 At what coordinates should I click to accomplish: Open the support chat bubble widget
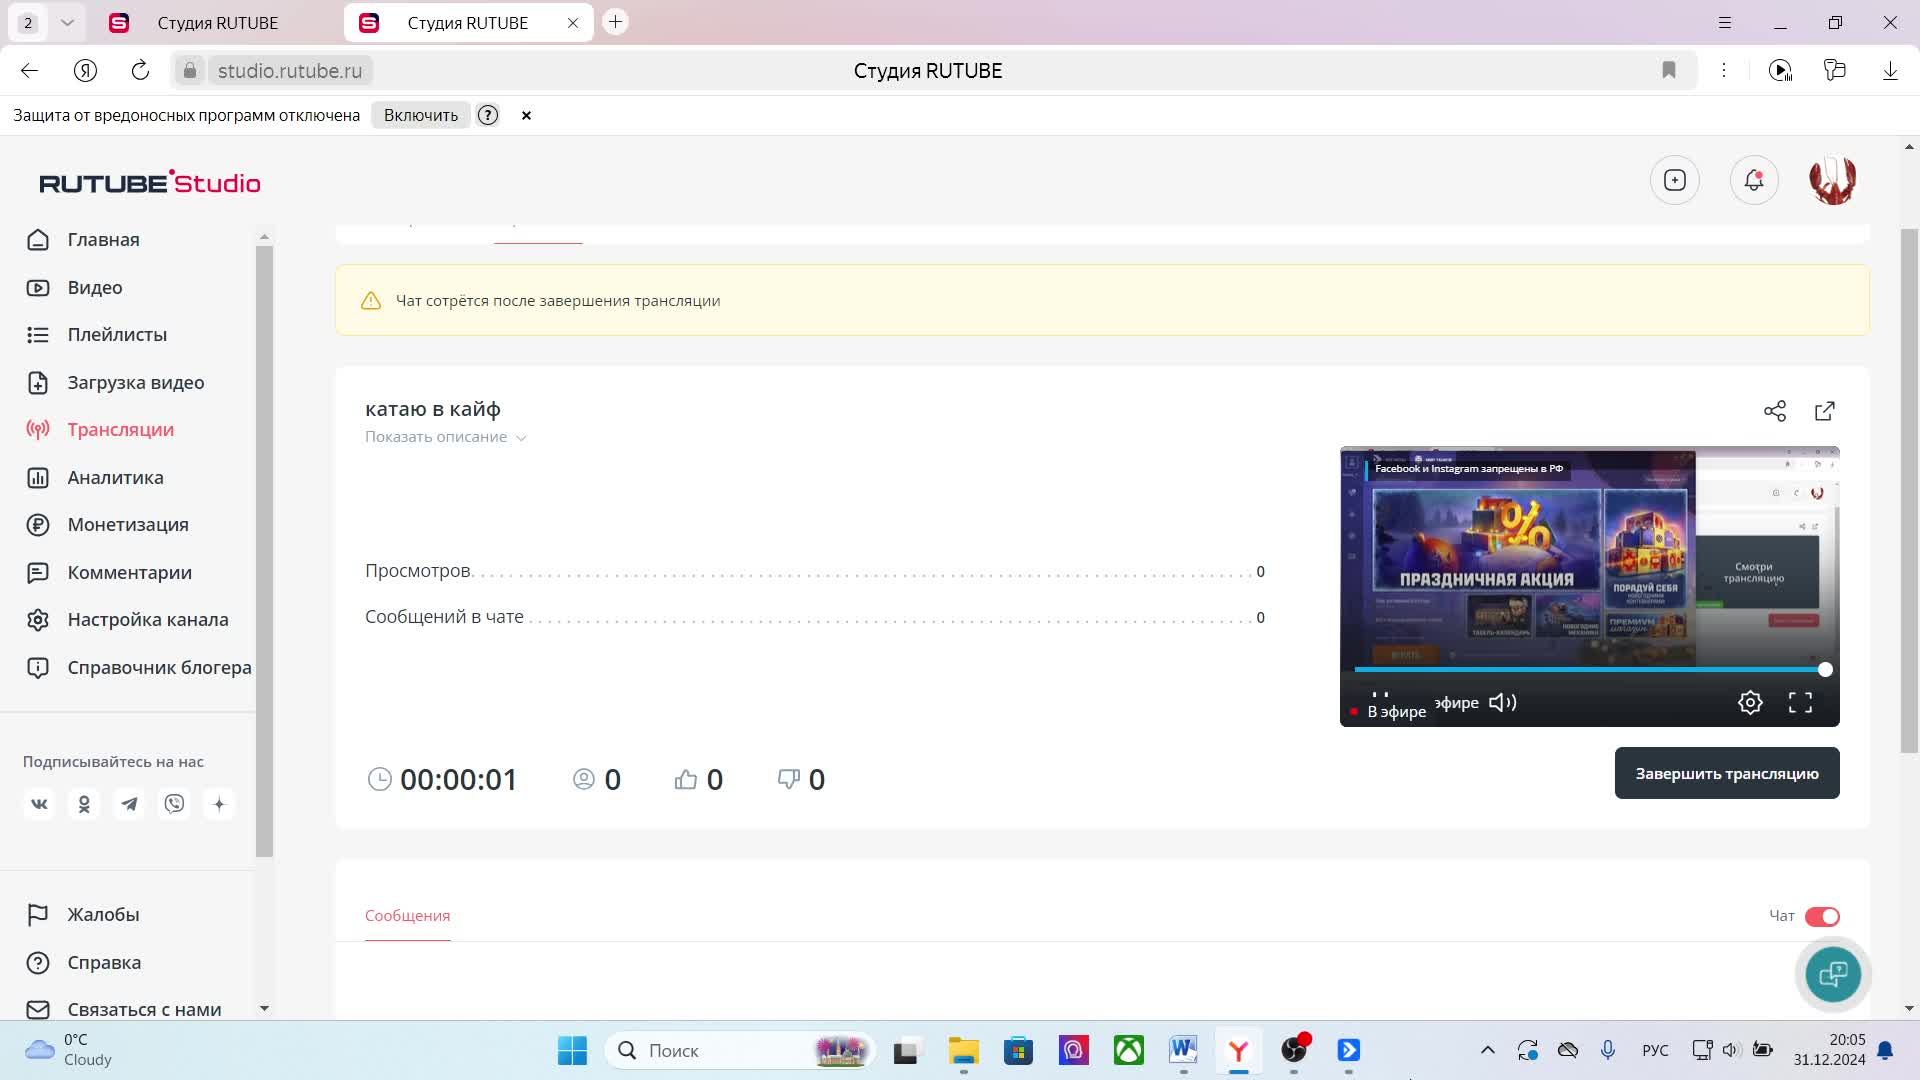(1832, 974)
